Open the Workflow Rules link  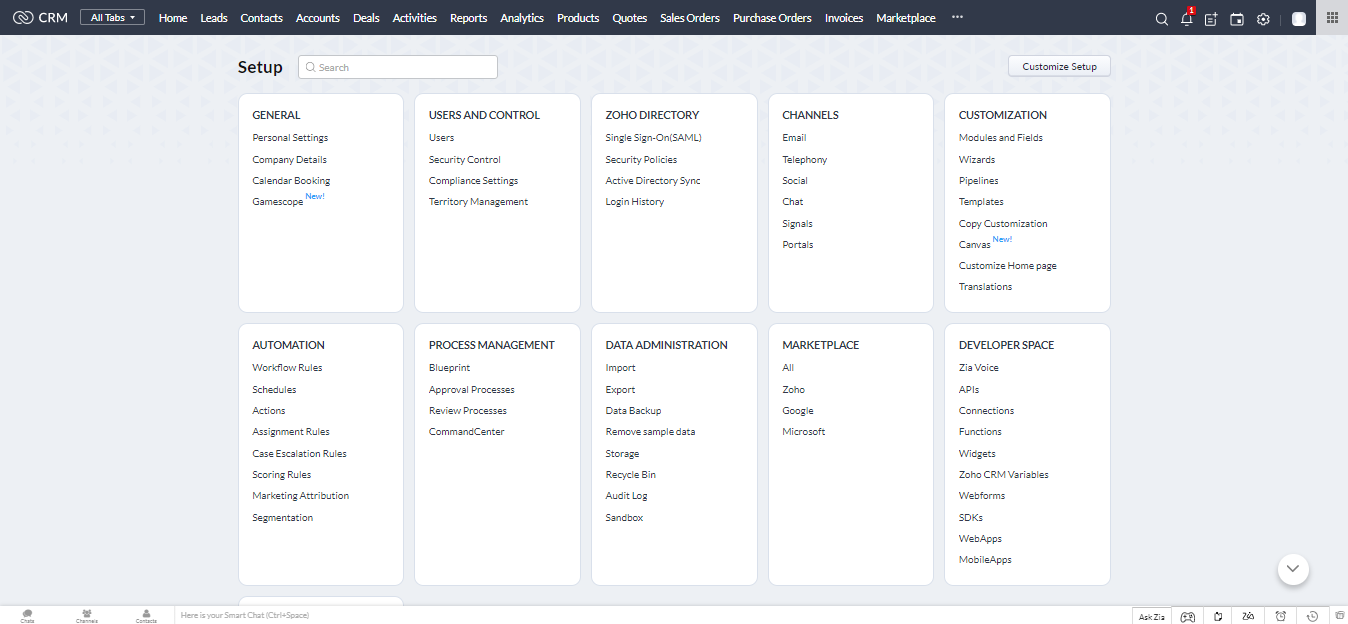coord(287,368)
